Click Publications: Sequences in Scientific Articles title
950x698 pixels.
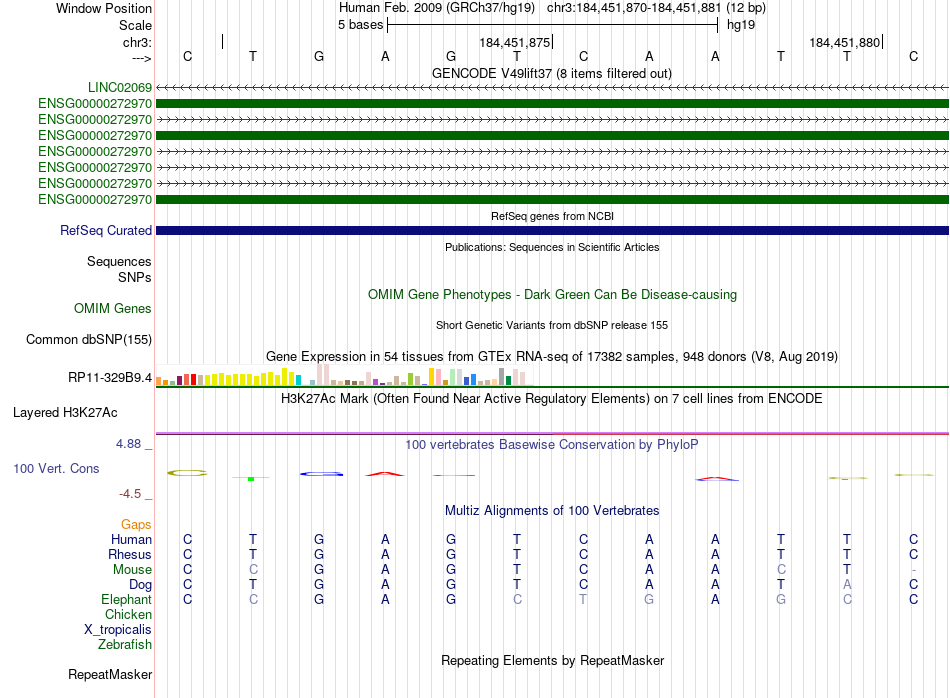click(x=552, y=247)
